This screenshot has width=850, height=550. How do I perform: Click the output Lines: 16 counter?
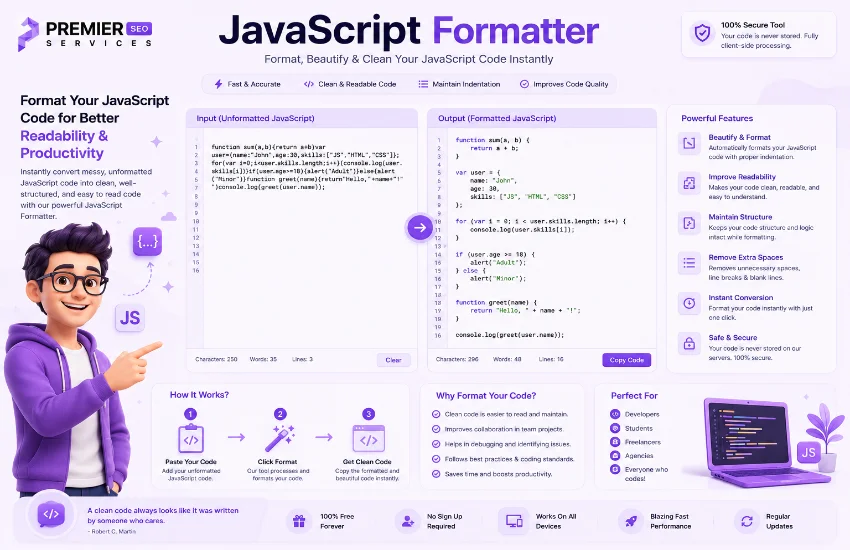click(551, 359)
